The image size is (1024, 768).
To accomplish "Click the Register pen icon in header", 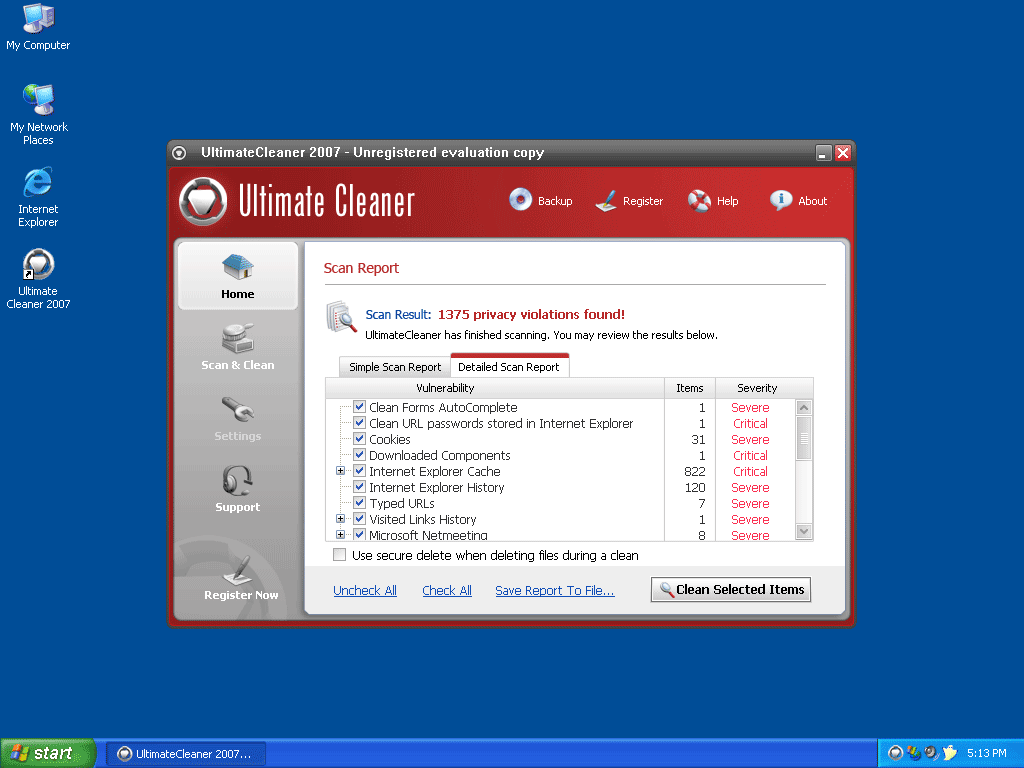I will pyautogui.click(x=606, y=201).
